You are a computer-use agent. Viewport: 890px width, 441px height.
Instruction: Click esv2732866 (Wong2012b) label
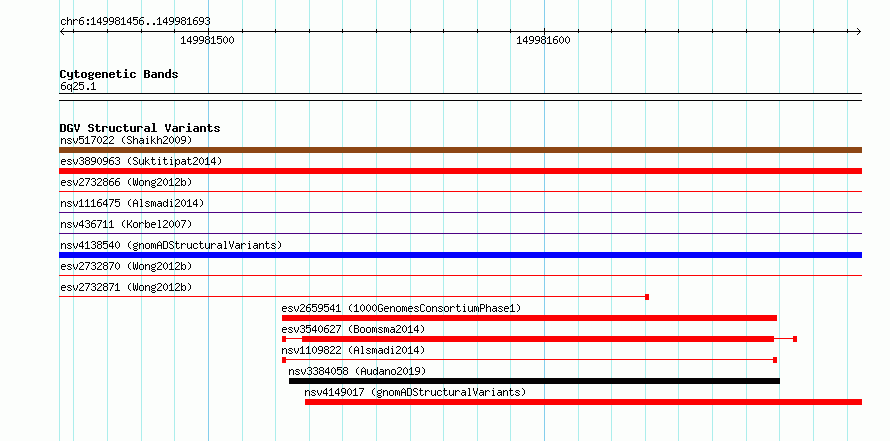coord(126,182)
